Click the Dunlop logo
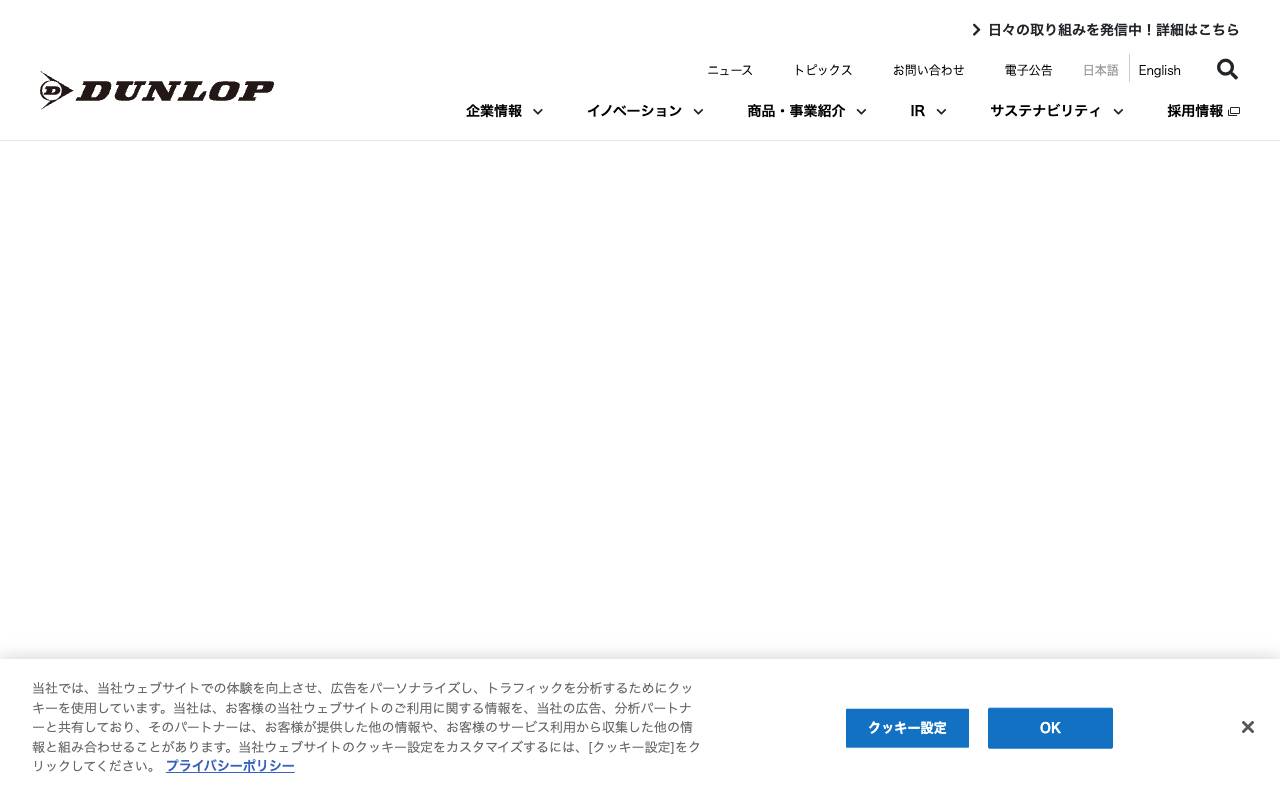The width and height of the screenshot is (1280, 800). [x=156, y=90]
